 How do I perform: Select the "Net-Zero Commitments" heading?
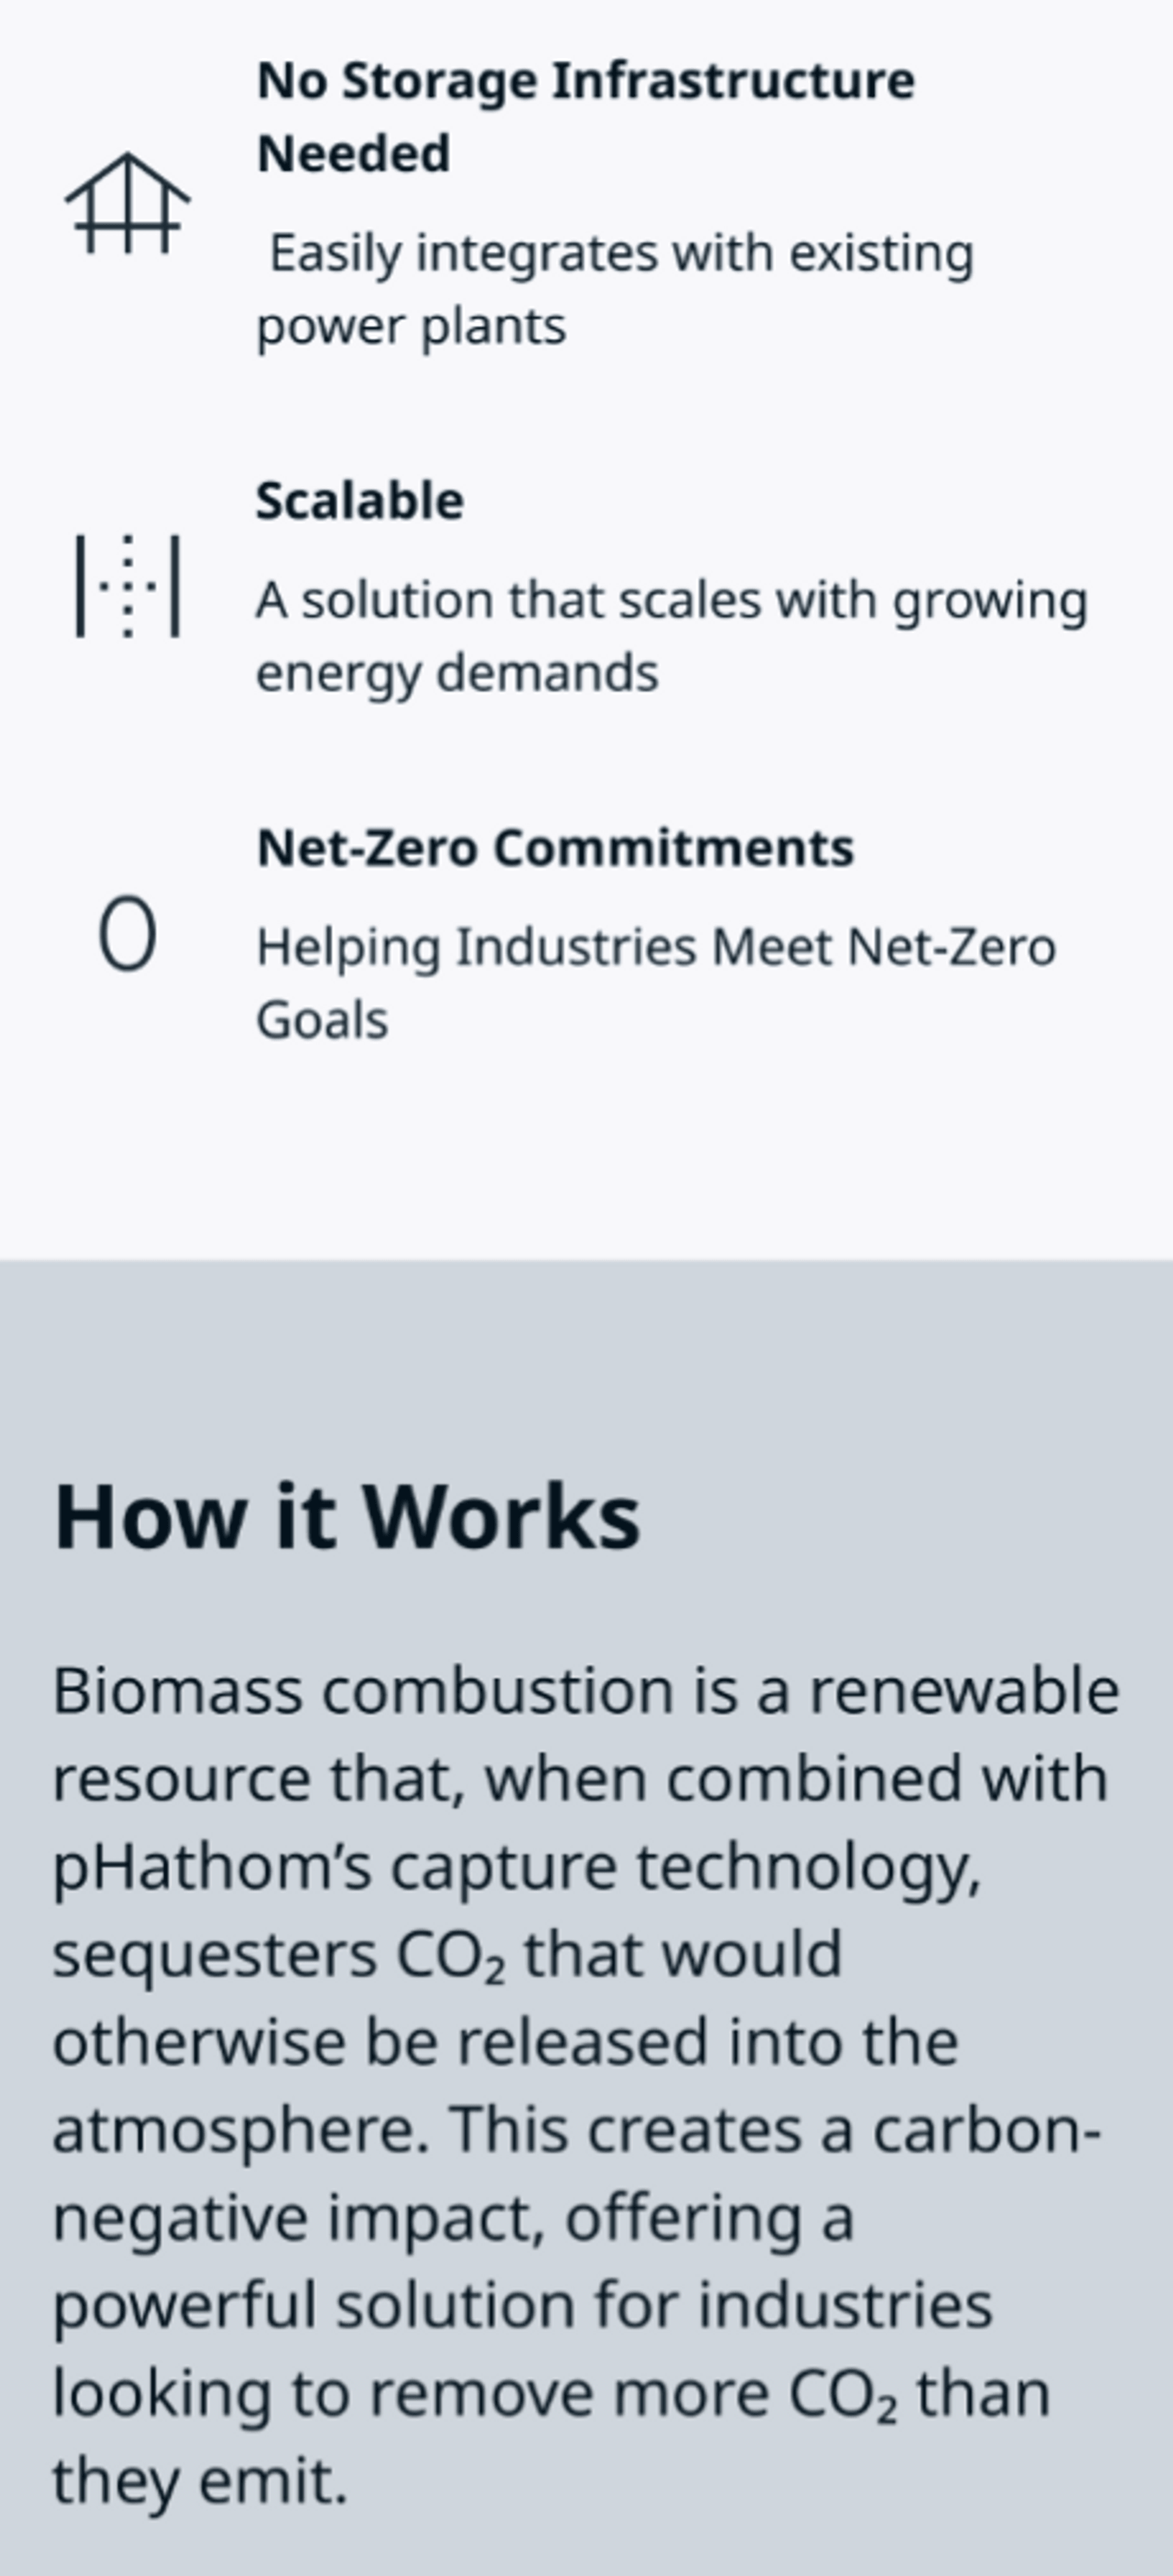point(555,848)
